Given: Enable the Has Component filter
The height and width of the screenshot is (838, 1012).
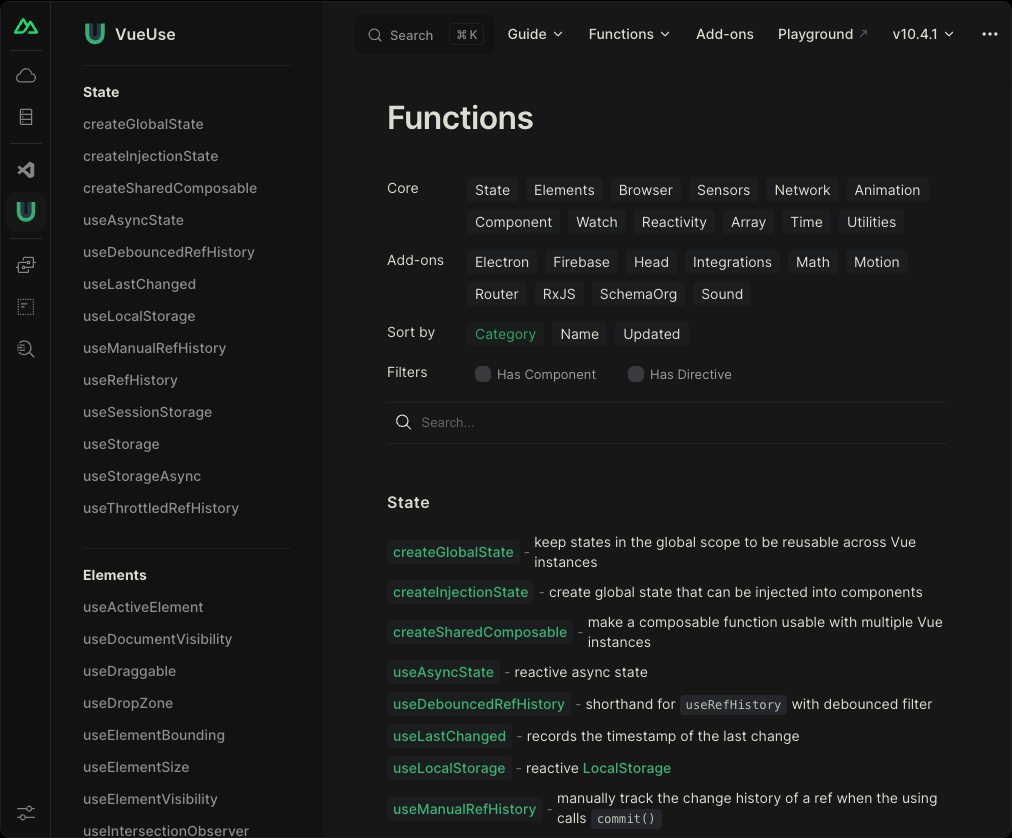Looking at the screenshot, I should pyautogui.click(x=483, y=374).
